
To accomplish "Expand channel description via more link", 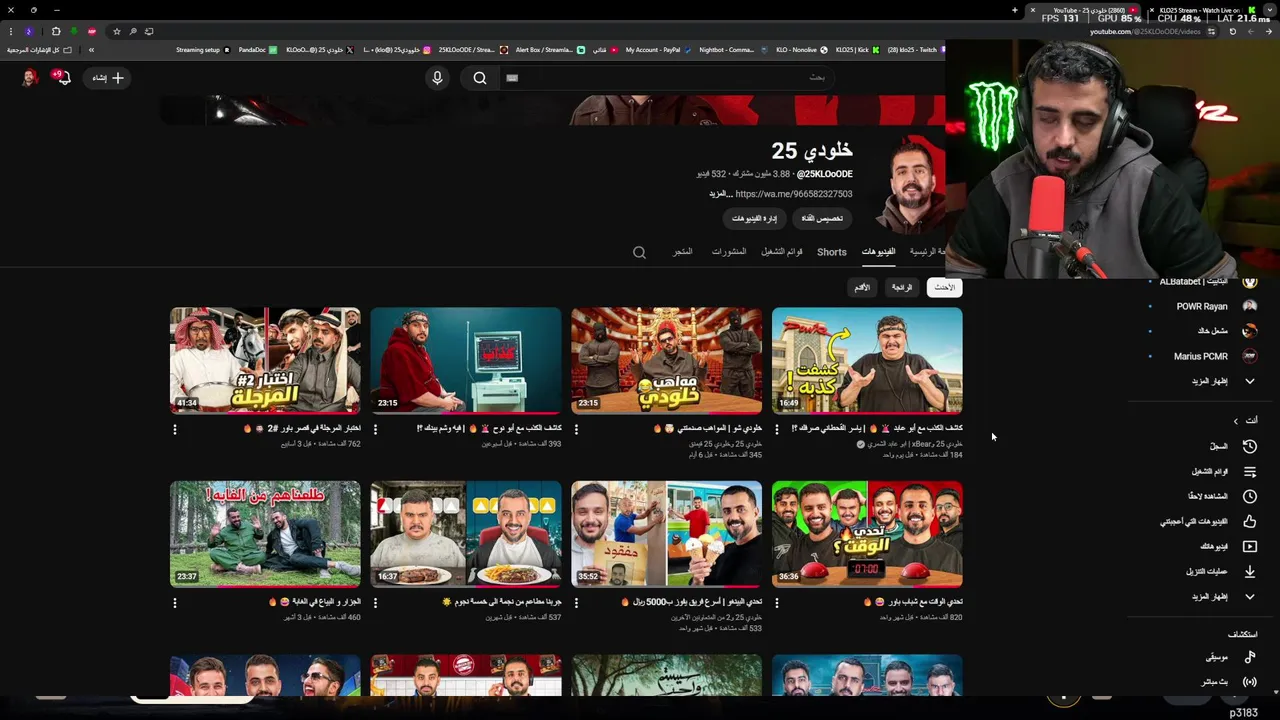I will [720, 194].
